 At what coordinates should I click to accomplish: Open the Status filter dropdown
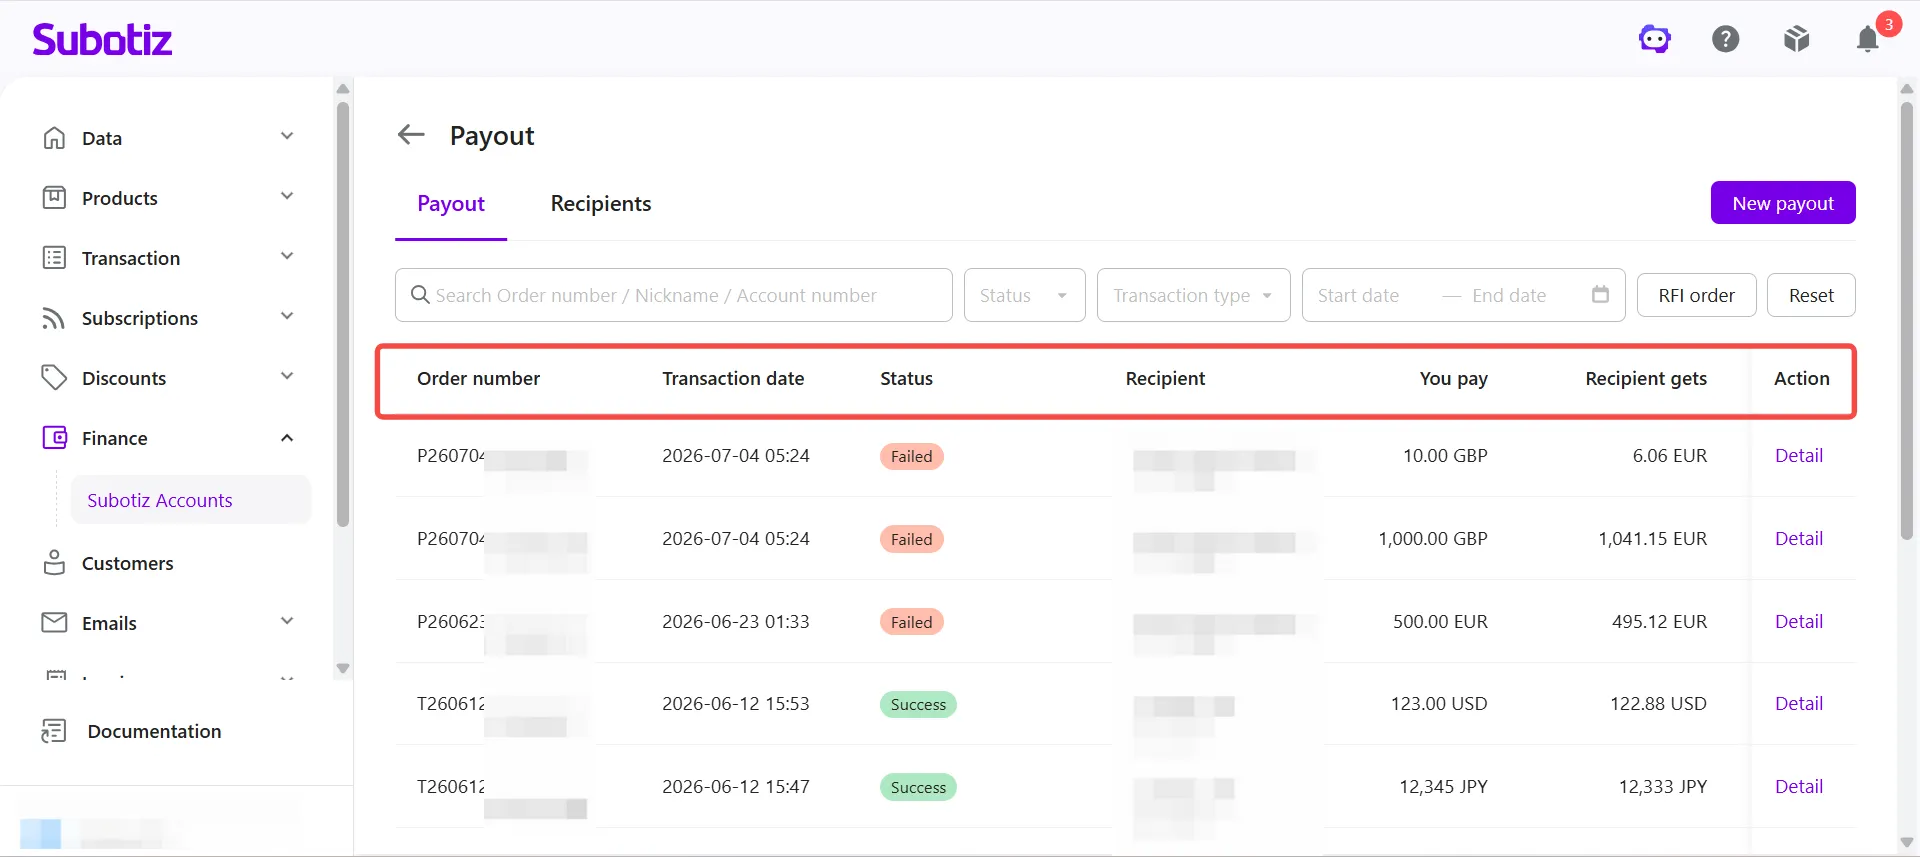1024,295
